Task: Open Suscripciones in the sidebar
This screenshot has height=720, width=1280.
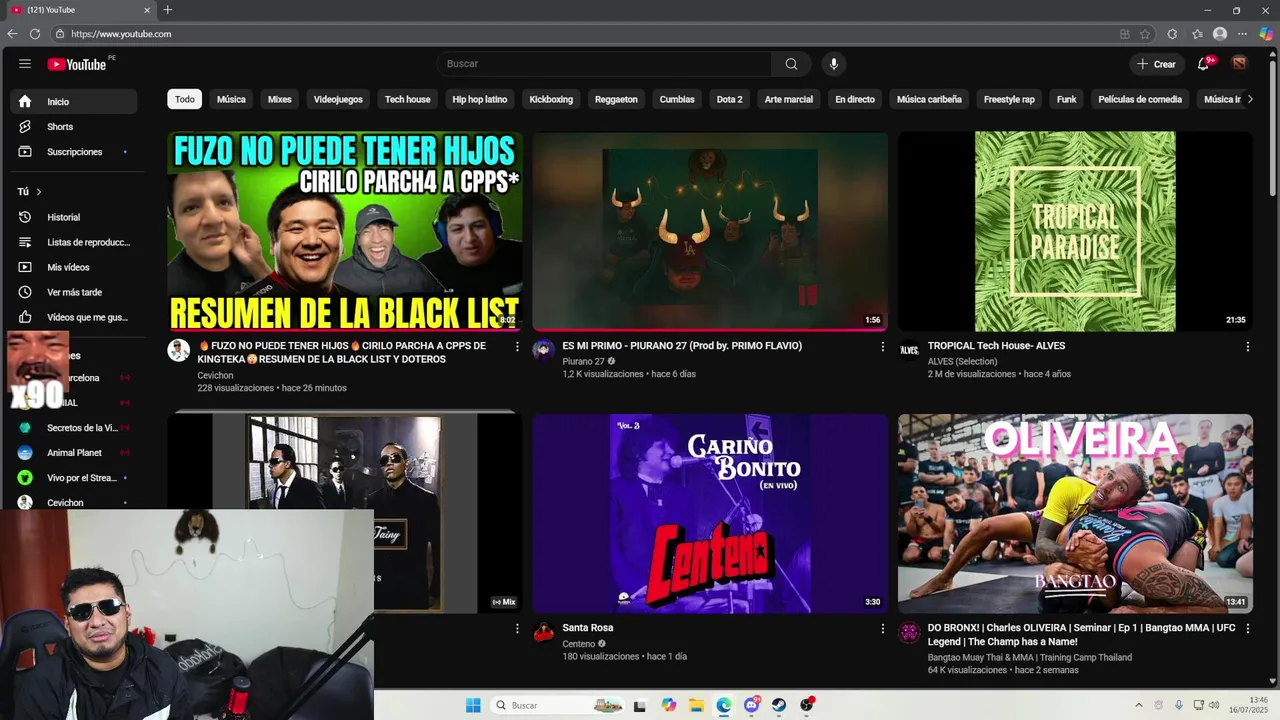Action: [74, 152]
